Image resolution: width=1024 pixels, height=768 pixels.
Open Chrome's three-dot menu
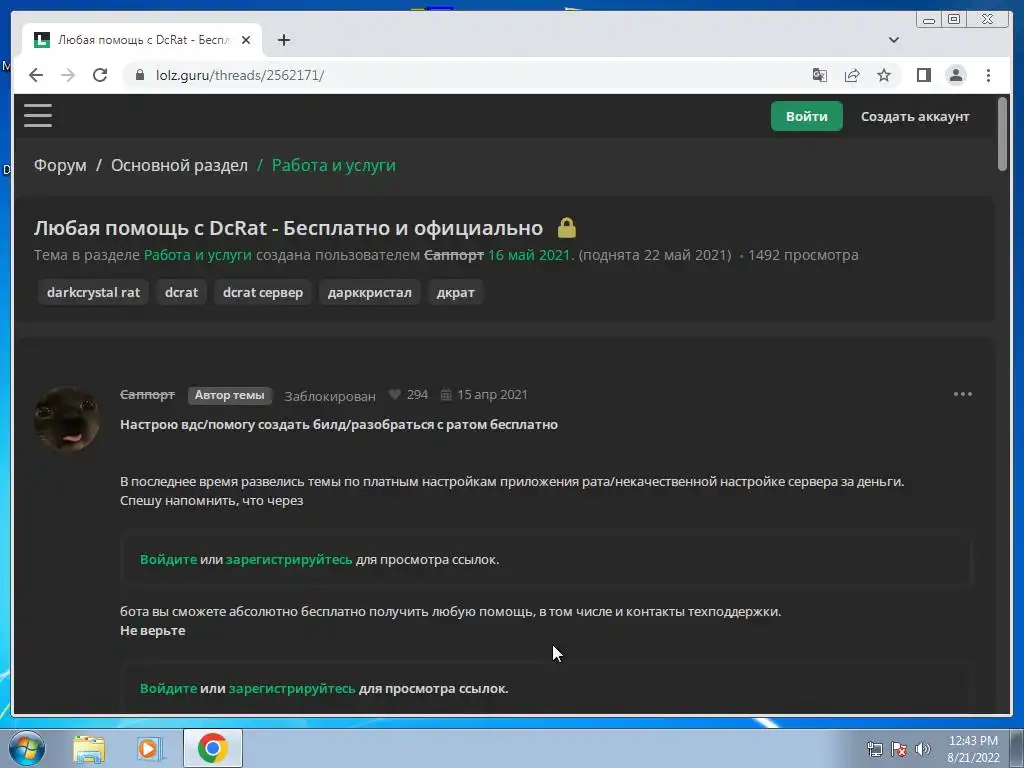click(x=988, y=75)
